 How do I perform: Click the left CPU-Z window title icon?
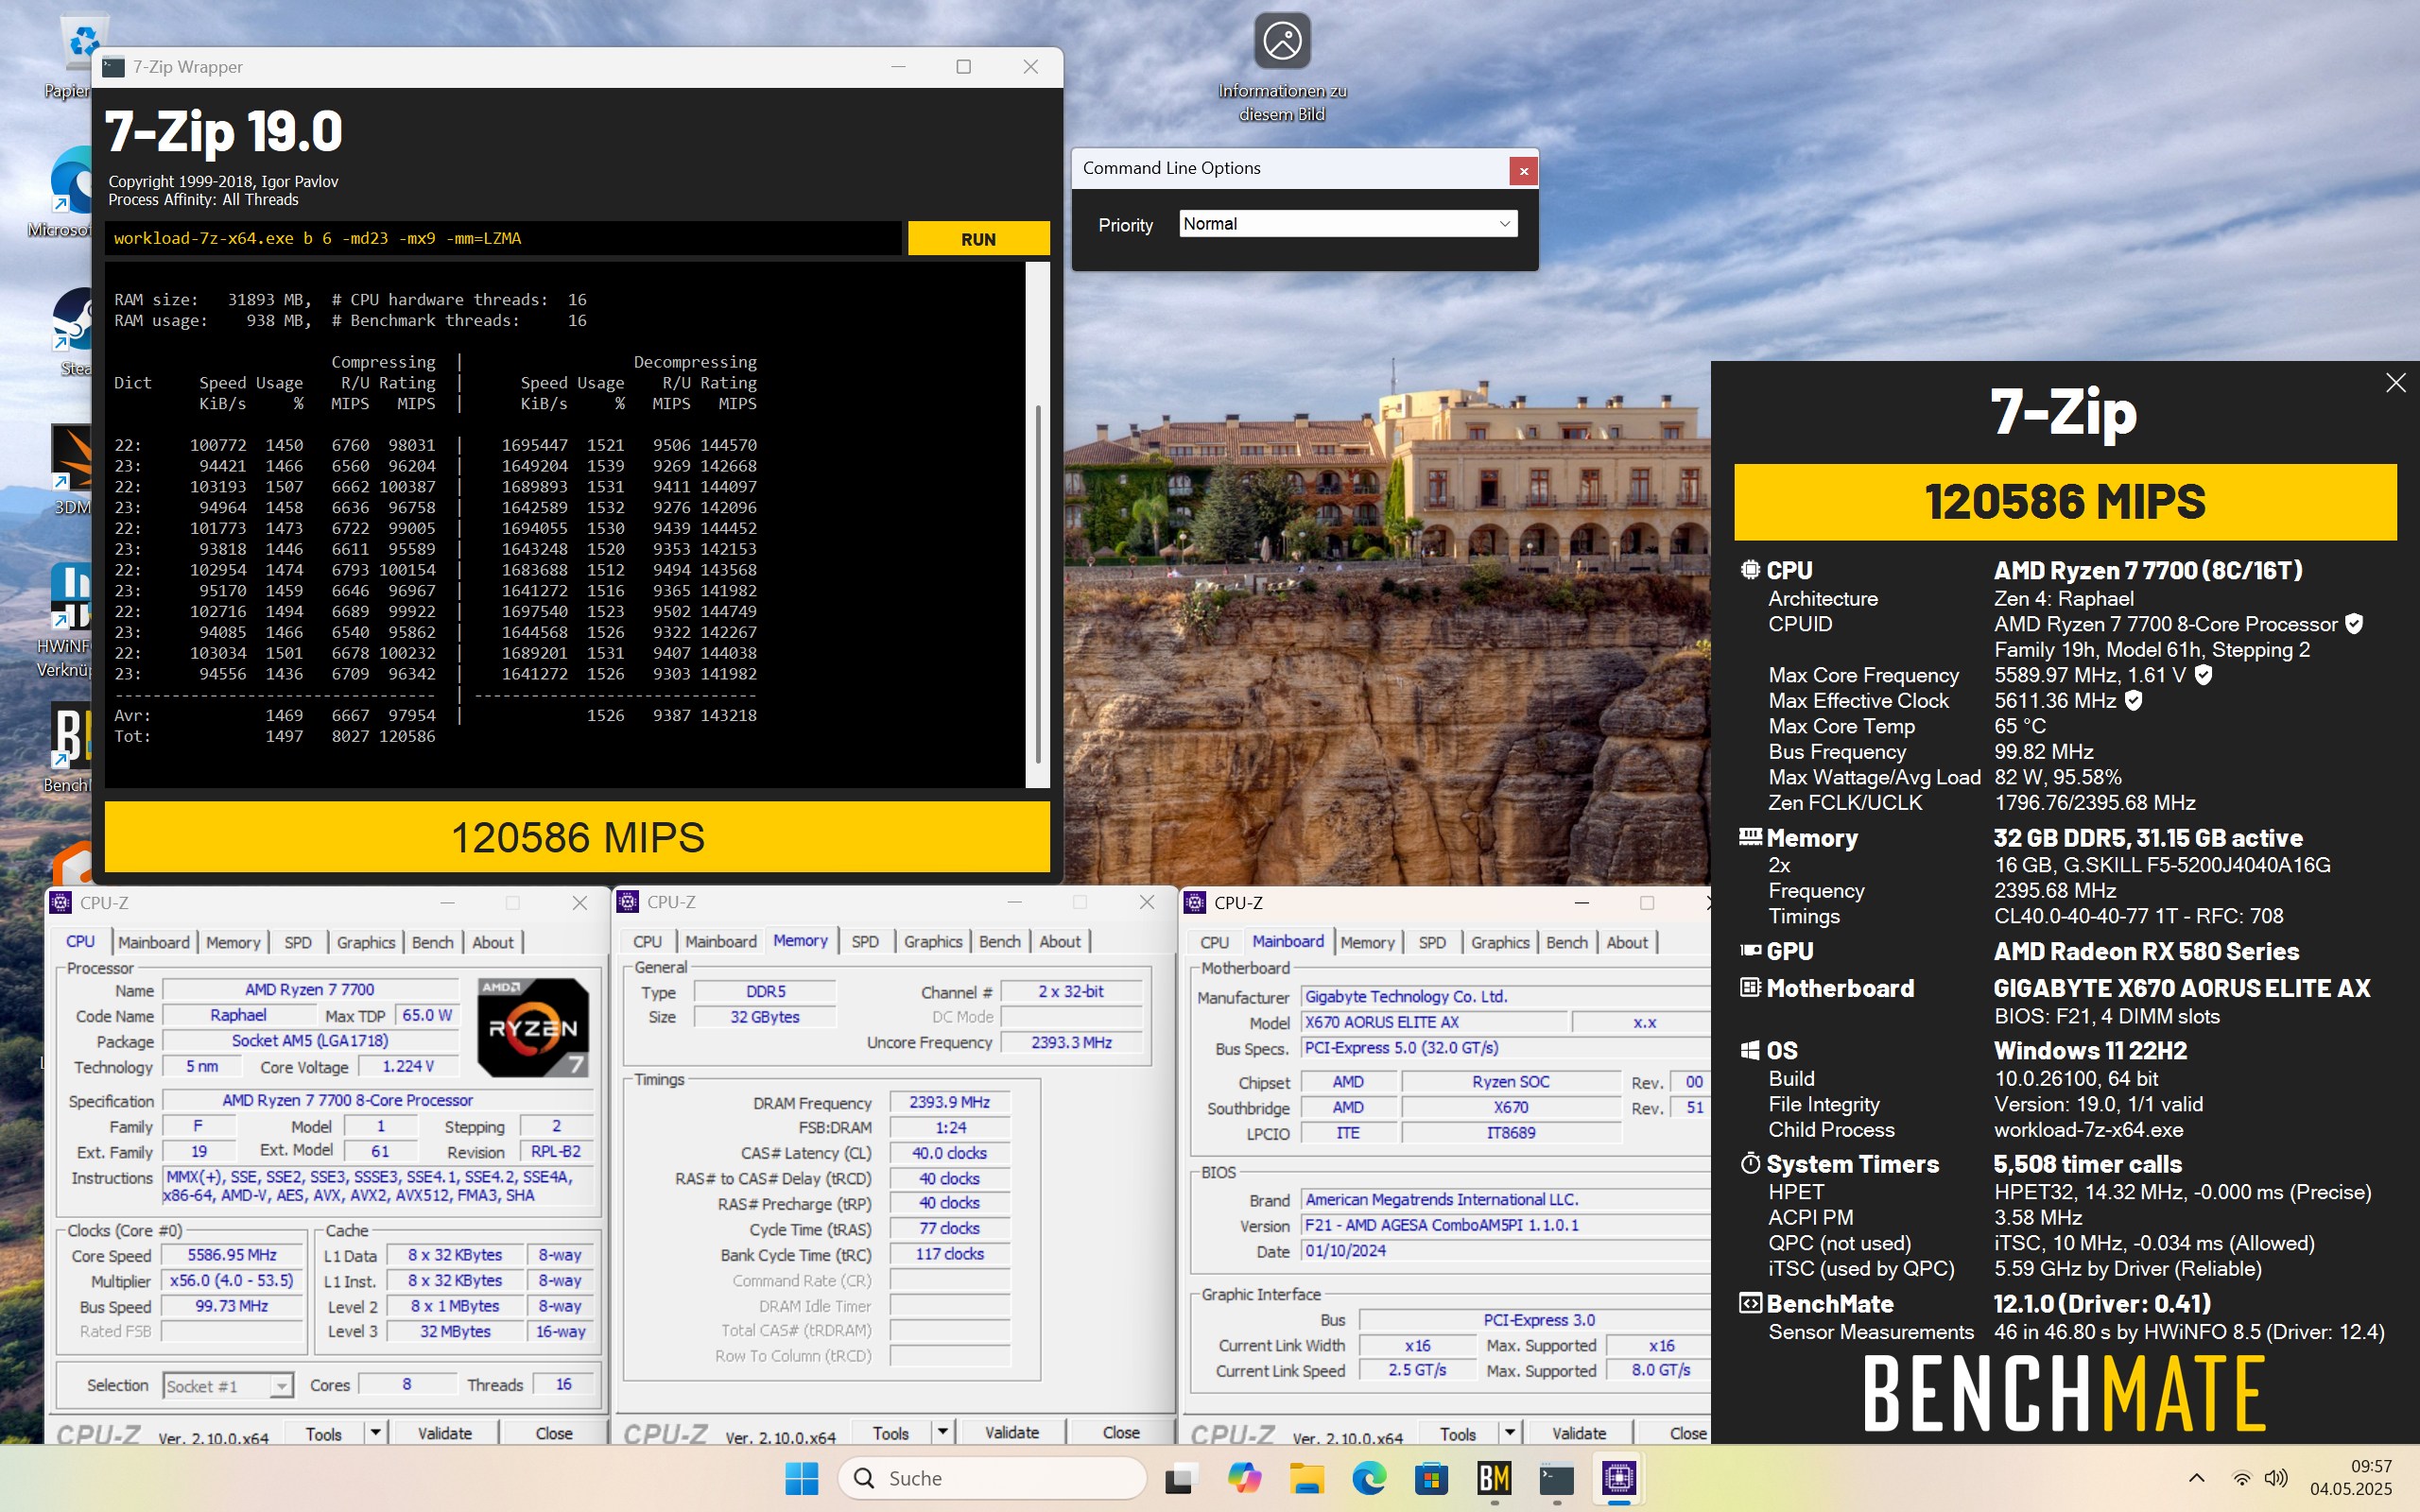click(61, 902)
